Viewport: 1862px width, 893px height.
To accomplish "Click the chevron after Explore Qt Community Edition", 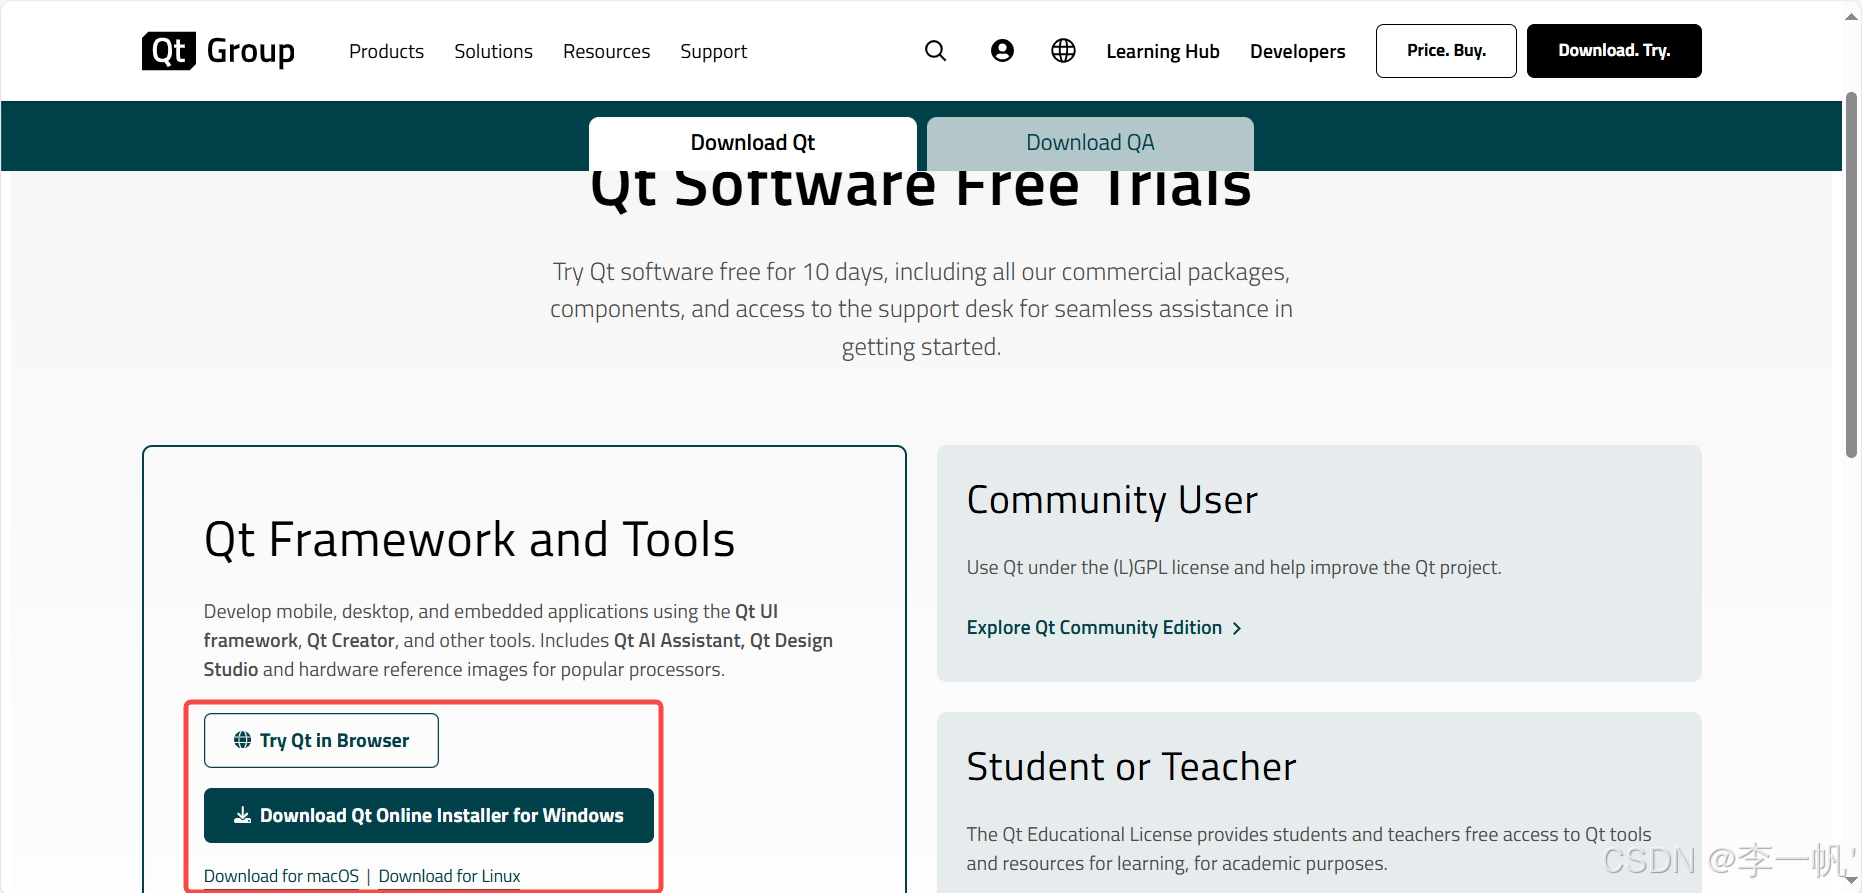I will click(1237, 628).
